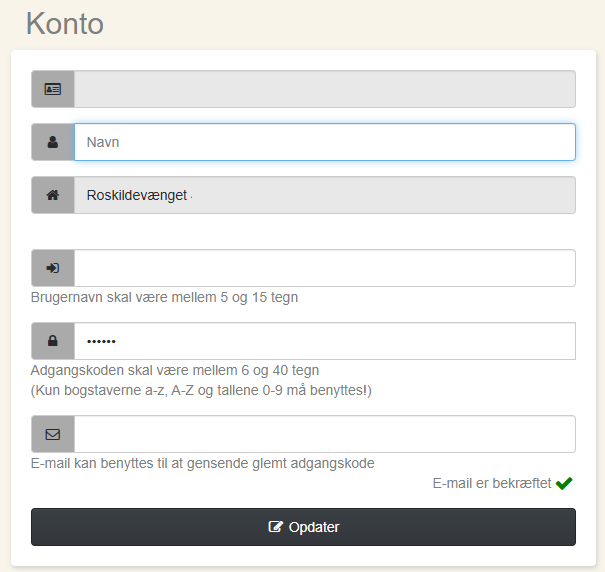The width and height of the screenshot is (605, 572).
Task: Click the green email confirmed checkmark
Action: coord(564,483)
